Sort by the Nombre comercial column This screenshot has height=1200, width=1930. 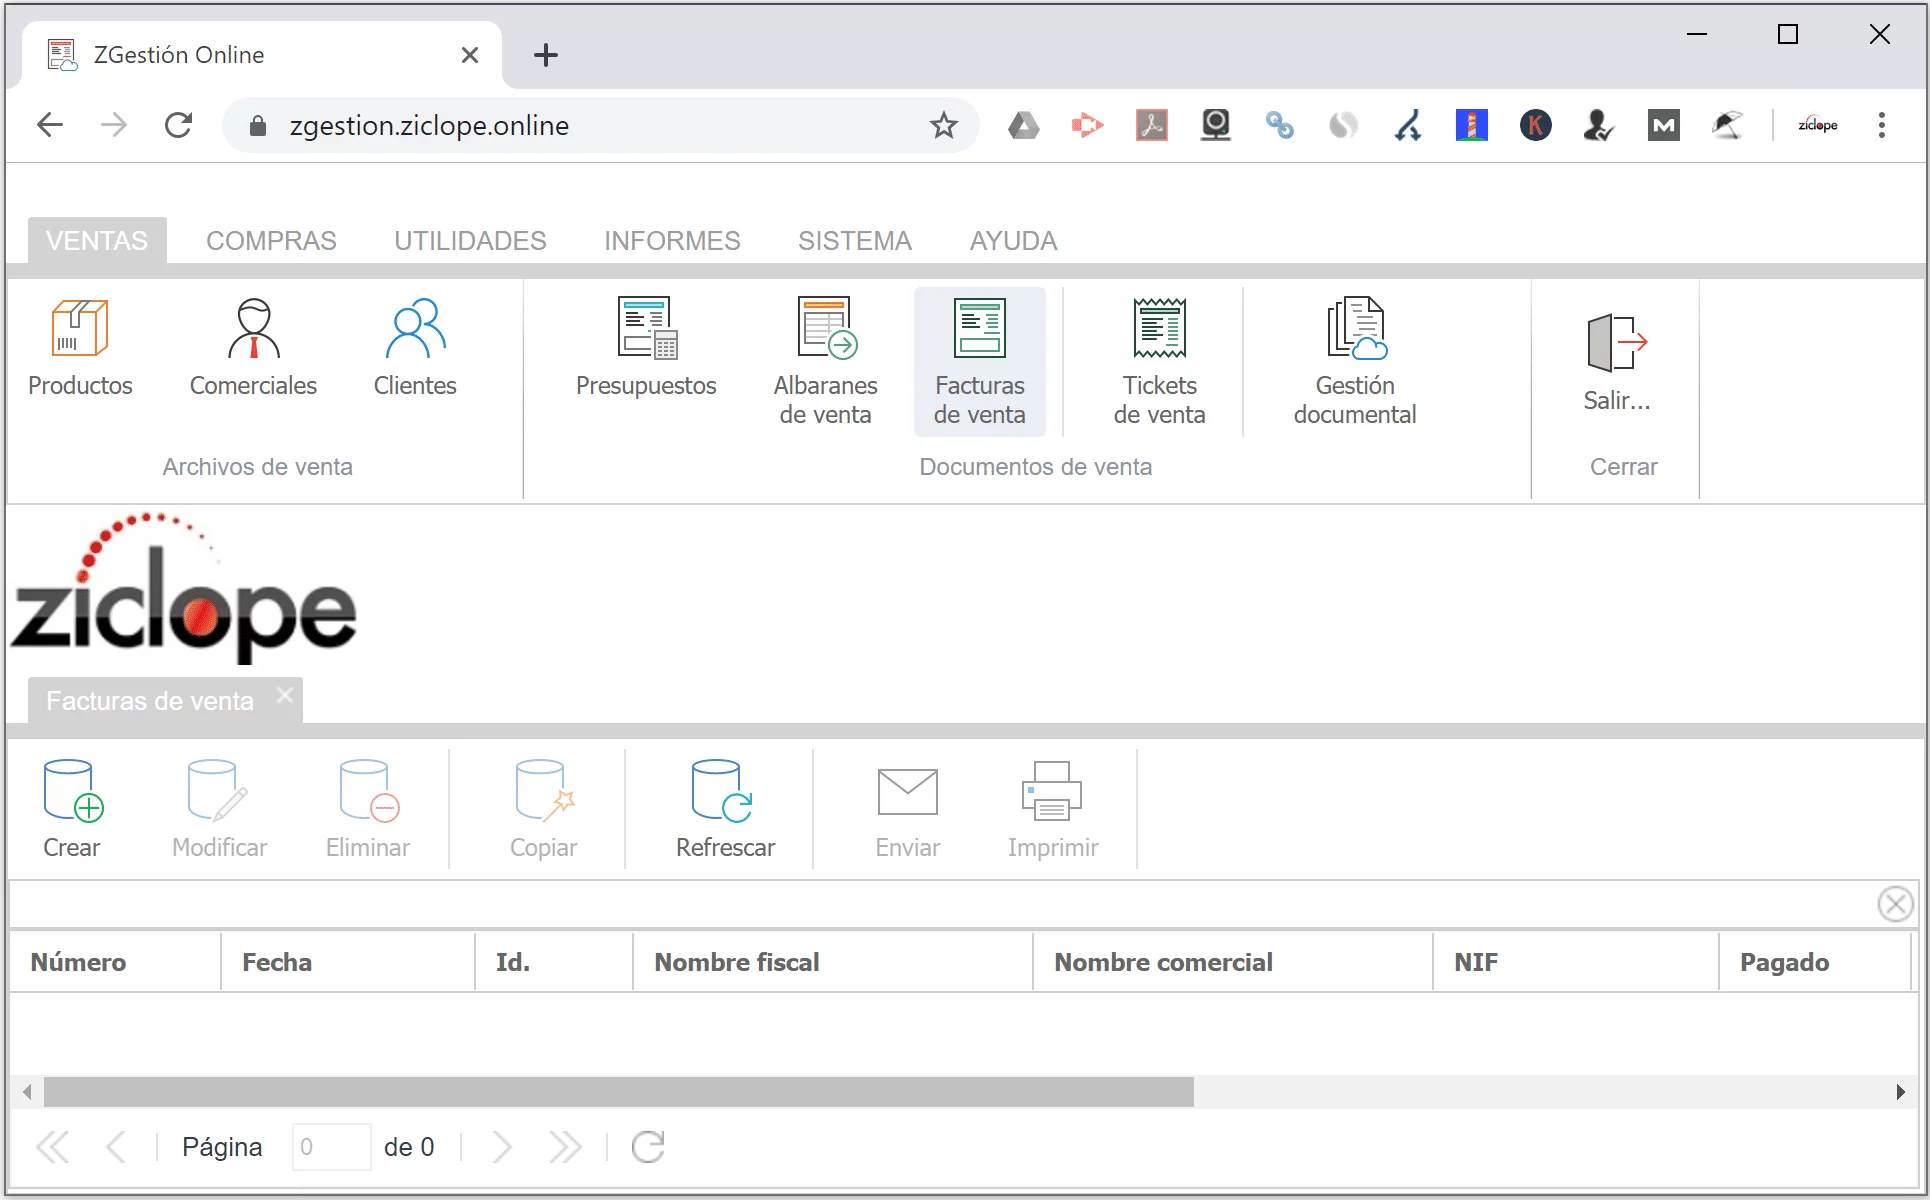pyautogui.click(x=1232, y=962)
